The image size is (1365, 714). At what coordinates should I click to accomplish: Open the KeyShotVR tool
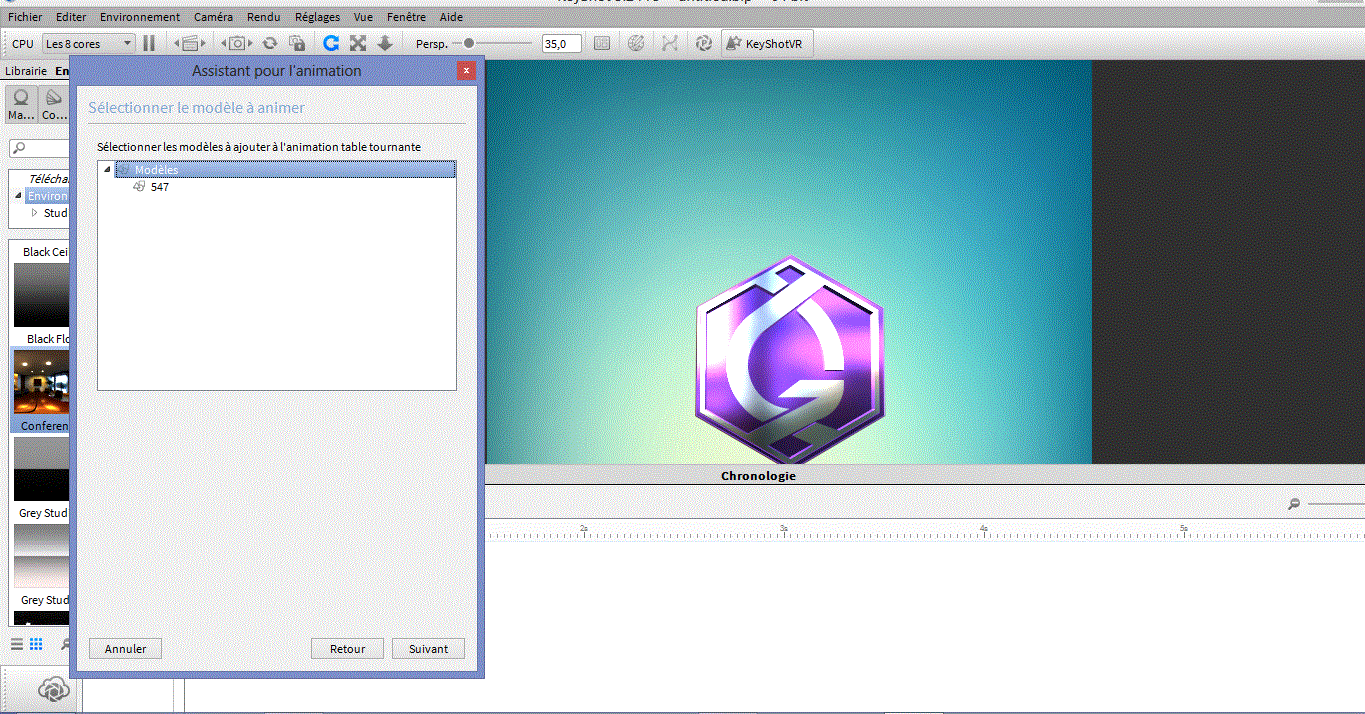[x=769, y=43]
